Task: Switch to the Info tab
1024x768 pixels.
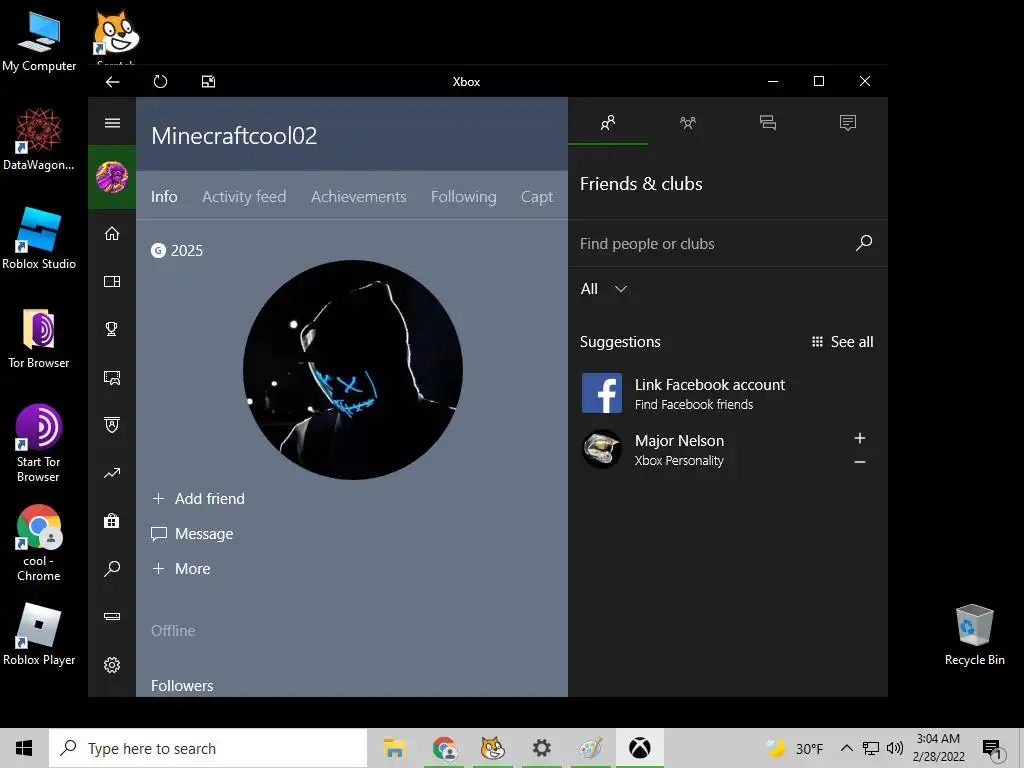Action: pos(164,197)
